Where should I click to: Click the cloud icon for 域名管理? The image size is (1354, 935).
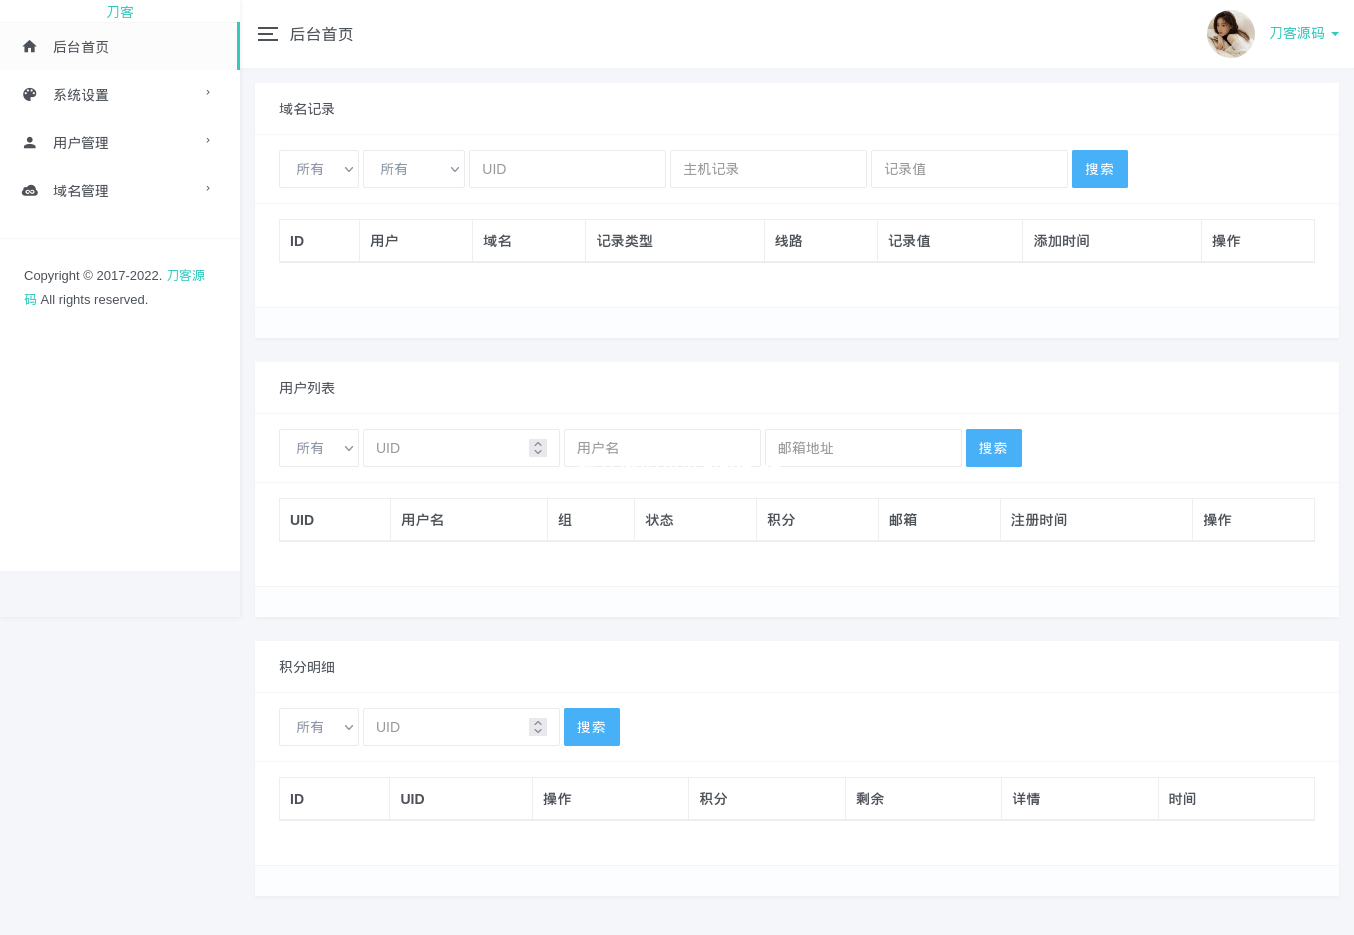point(29,190)
